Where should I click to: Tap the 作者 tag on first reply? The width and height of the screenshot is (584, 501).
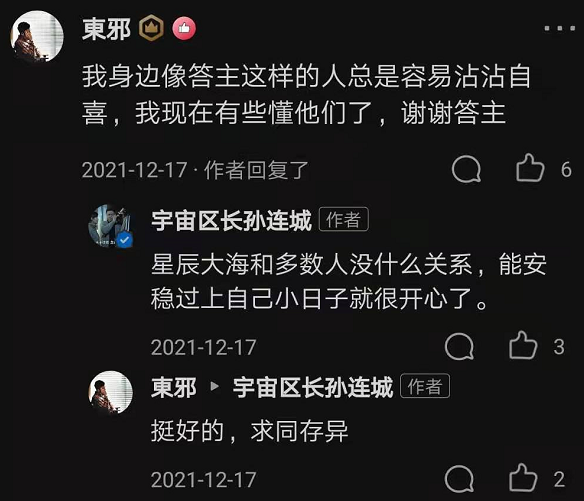pyautogui.click(x=344, y=219)
